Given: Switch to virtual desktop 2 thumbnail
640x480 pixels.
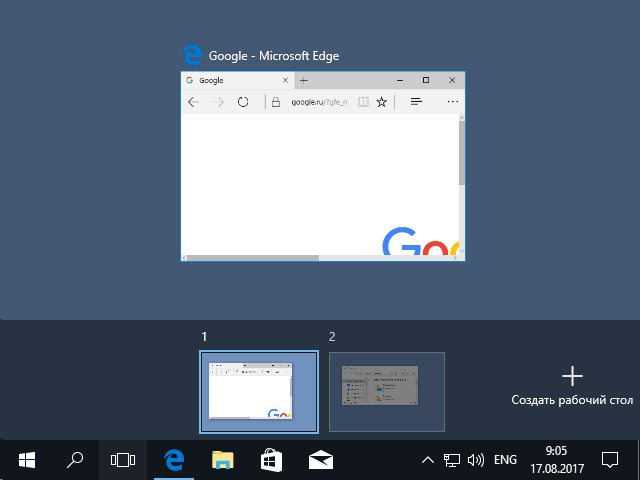Looking at the screenshot, I should (387, 392).
